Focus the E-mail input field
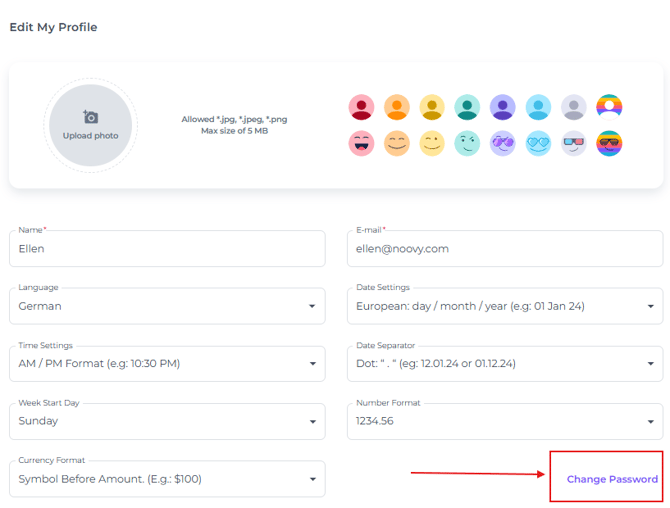 (x=504, y=249)
